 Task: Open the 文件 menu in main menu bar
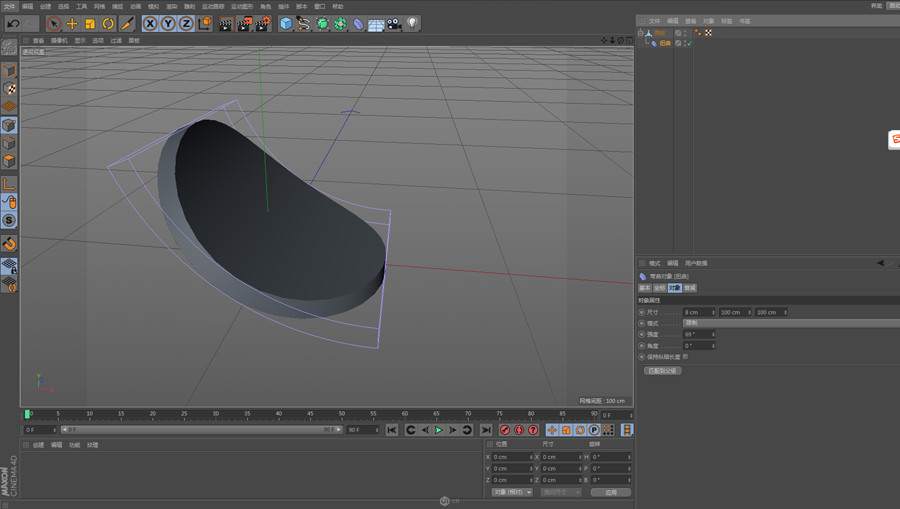(9, 6)
